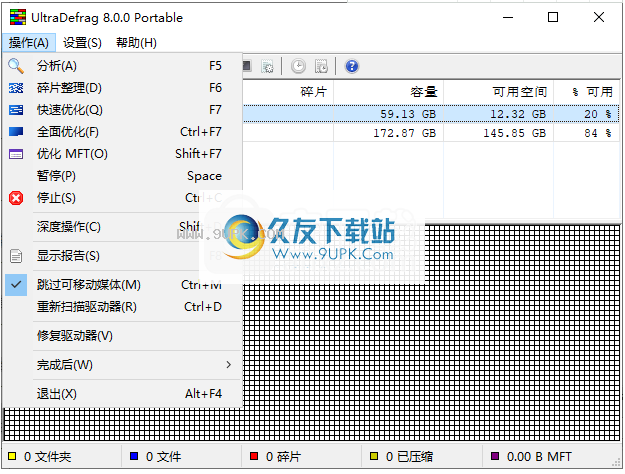Click the UltraDefrag title bar app icon
Viewport: 625px width, 474px height.
click(x=18, y=18)
